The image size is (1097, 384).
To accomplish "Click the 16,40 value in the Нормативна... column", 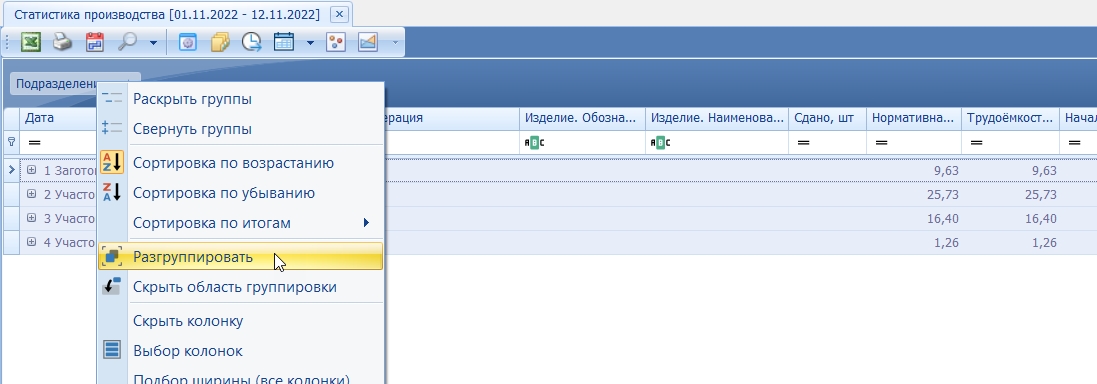I will pyautogui.click(x=942, y=219).
